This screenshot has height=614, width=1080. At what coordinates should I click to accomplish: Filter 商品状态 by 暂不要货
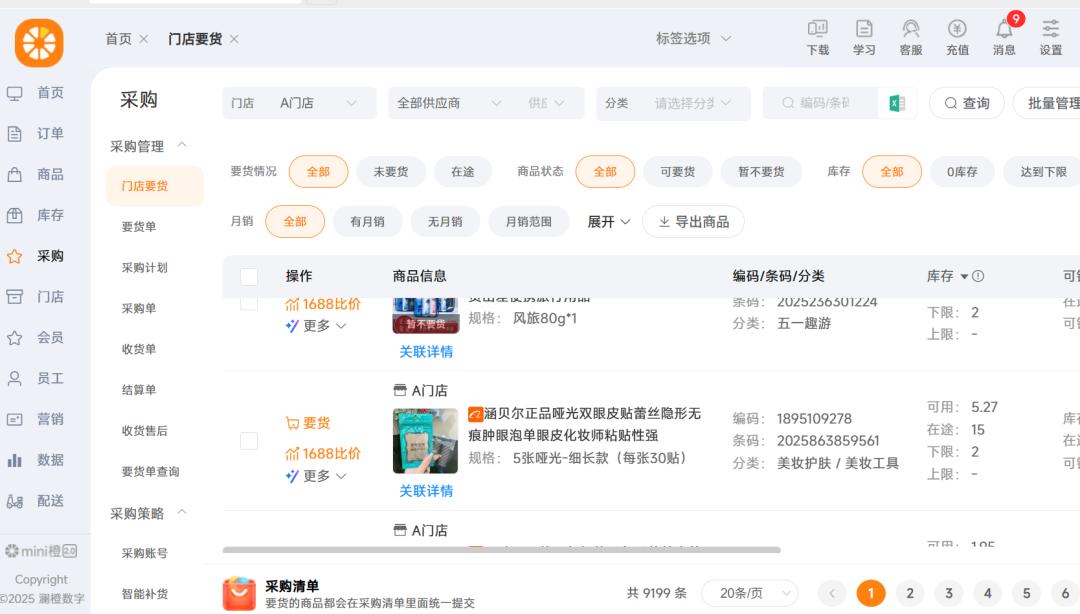(761, 172)
